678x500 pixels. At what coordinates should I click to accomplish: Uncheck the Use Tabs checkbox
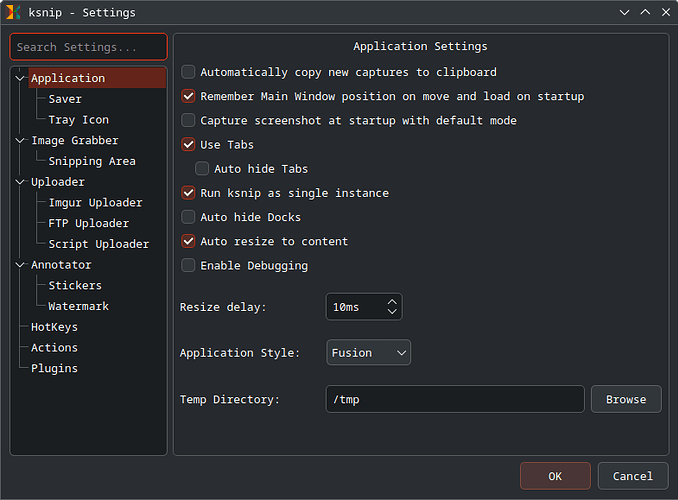click(188, 144)
